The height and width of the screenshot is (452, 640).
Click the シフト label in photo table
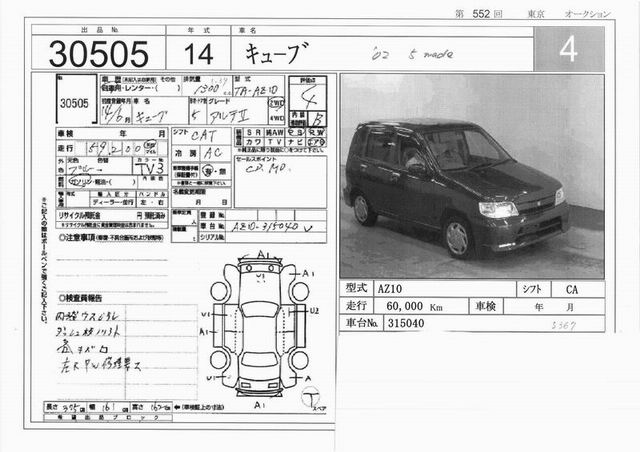coord(532,289)
